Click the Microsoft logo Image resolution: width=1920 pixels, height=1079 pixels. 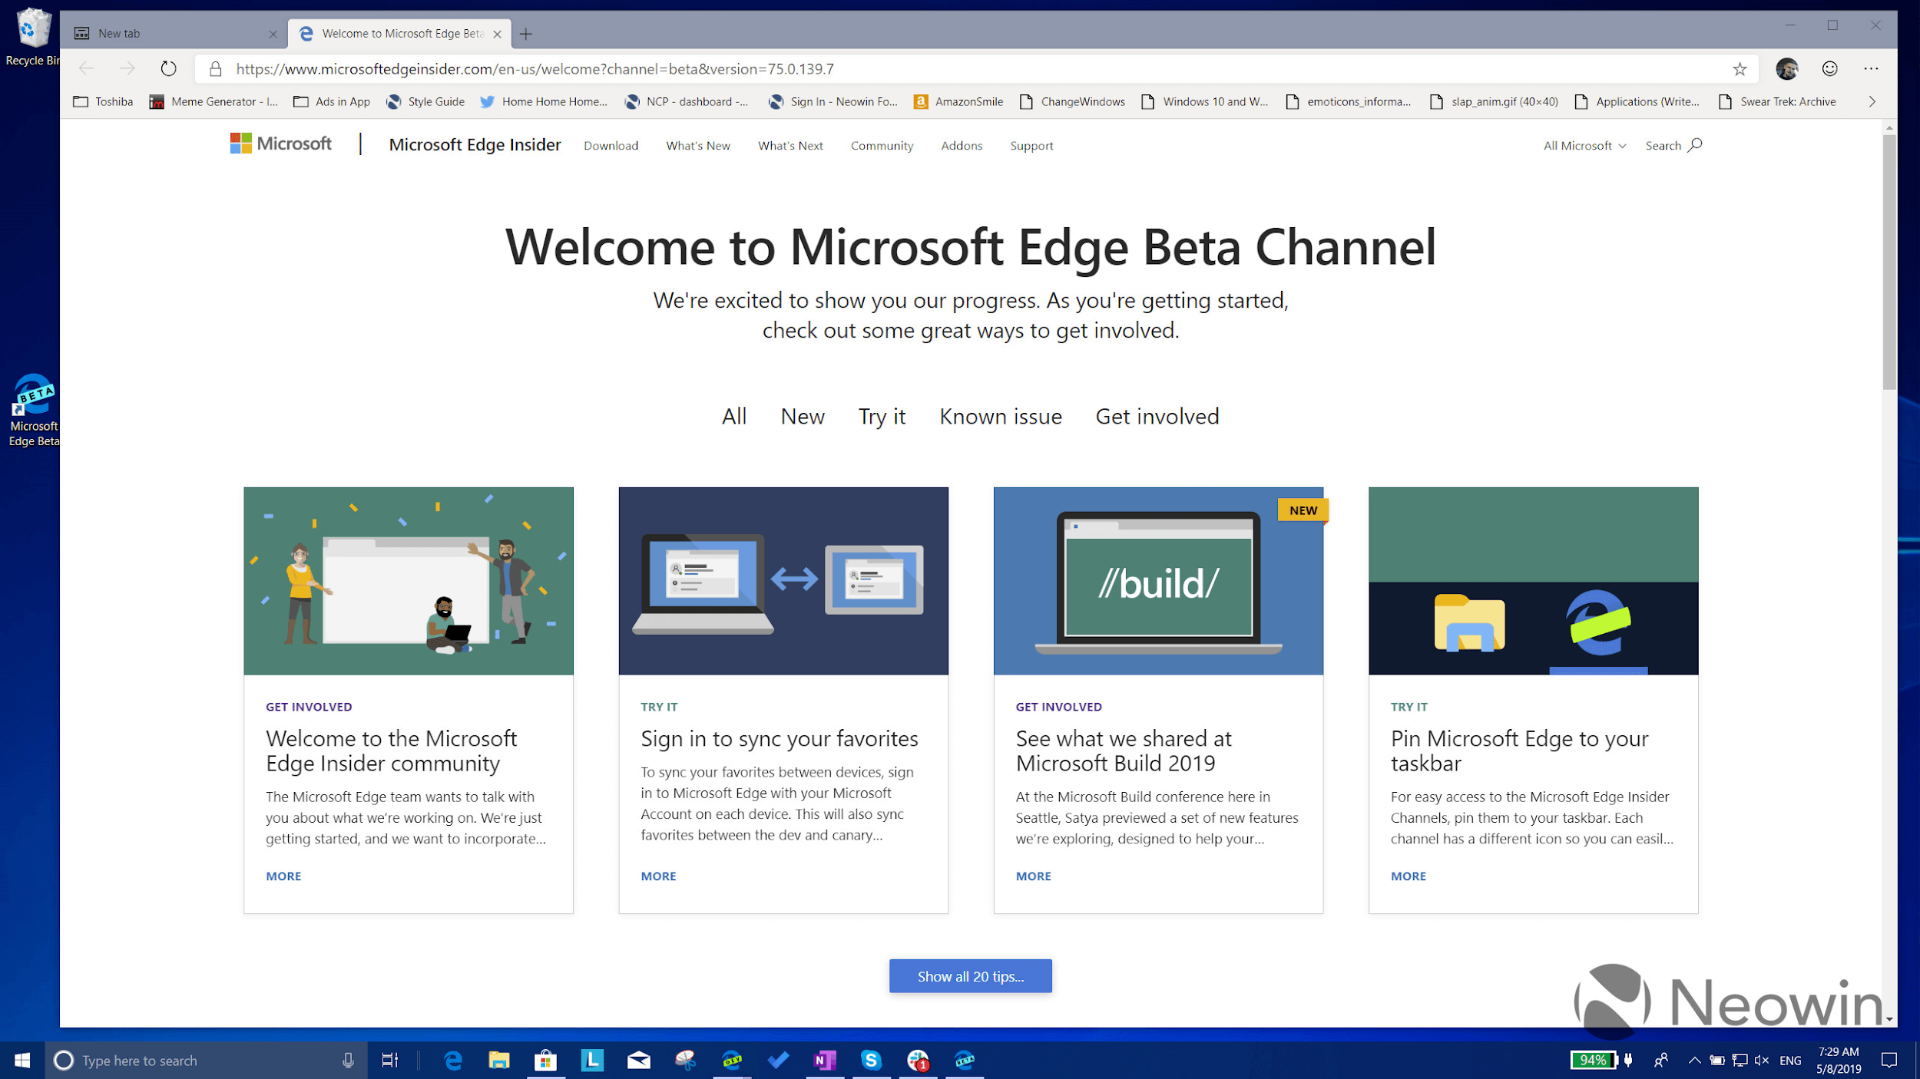coord(281,144)
